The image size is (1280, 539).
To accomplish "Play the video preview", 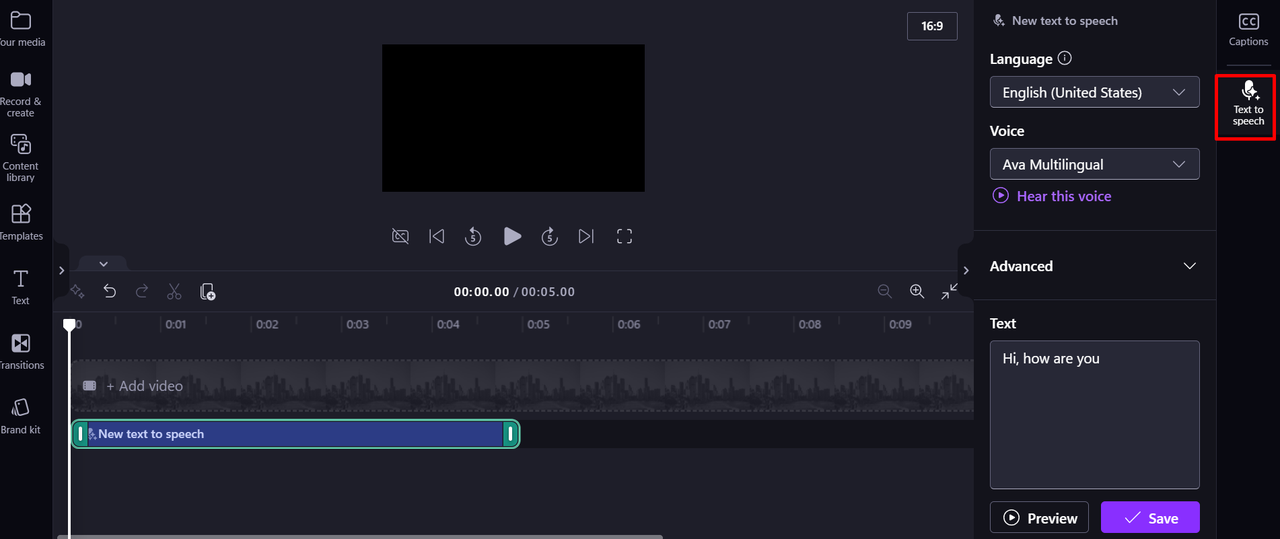I will 512,236.
